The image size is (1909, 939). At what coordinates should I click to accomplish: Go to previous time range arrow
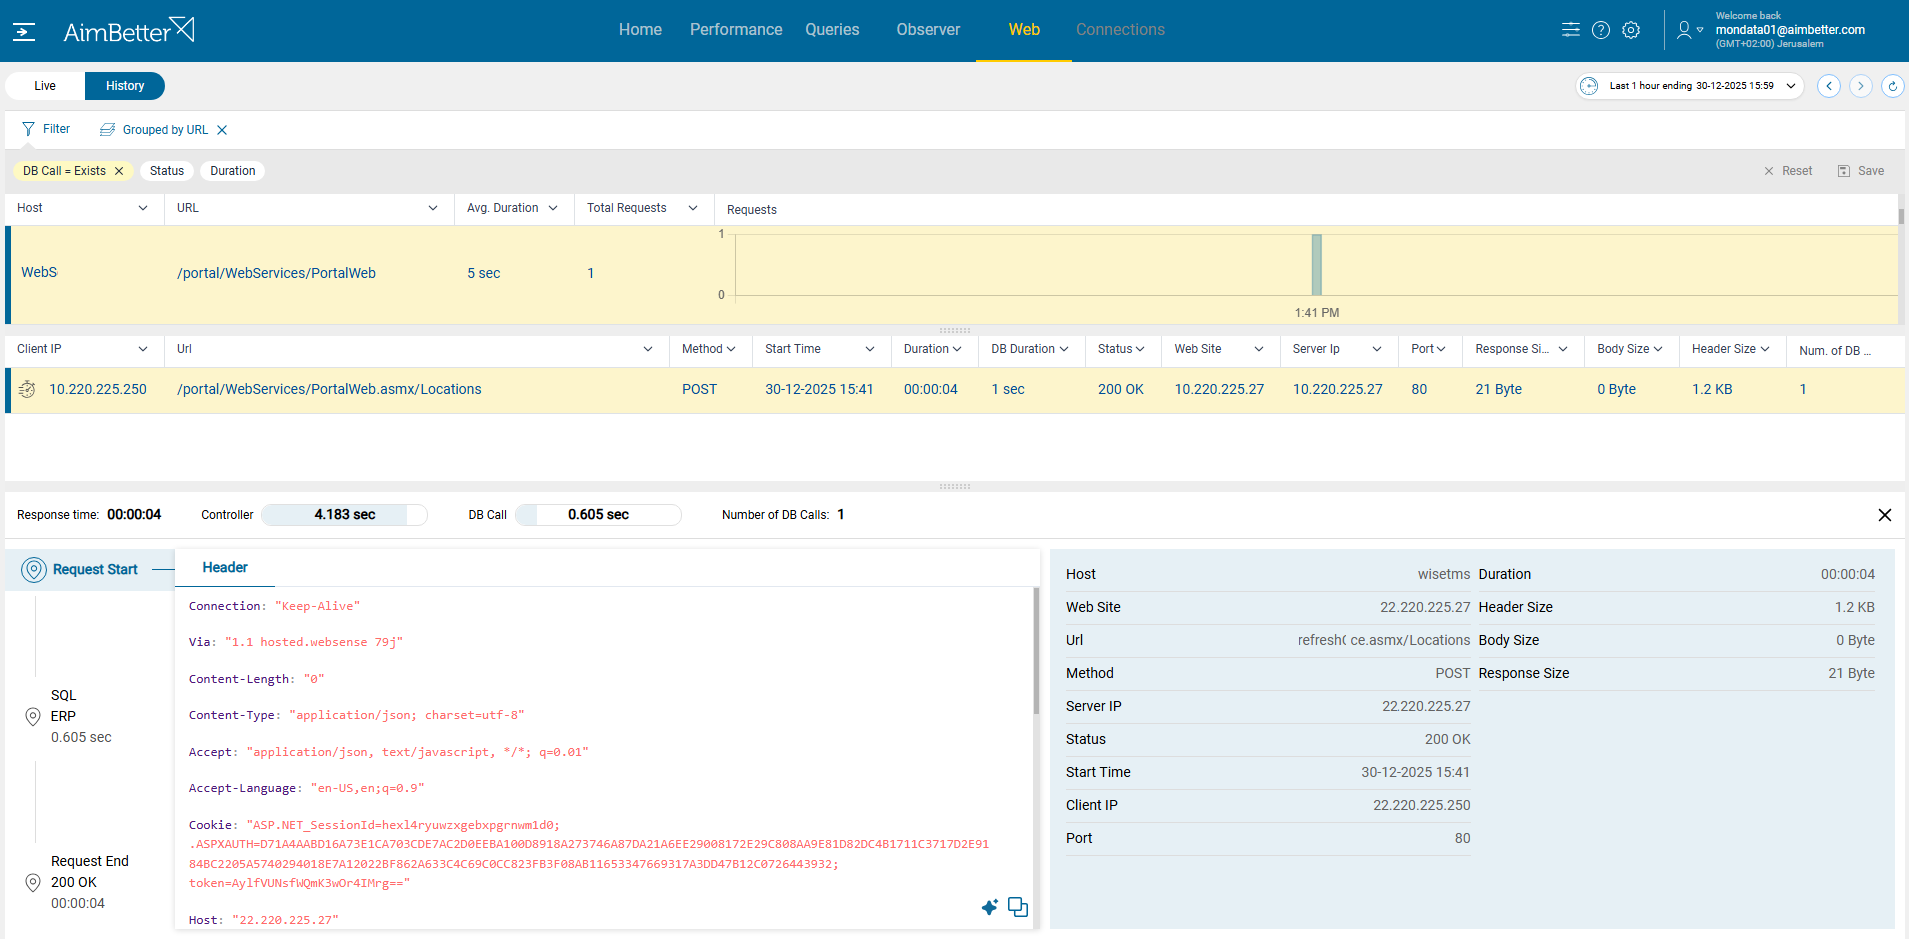pyautogui.click(x=1829, y=86)
